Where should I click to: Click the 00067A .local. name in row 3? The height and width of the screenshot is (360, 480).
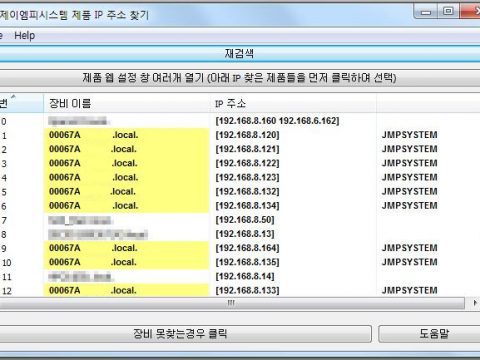[94, 163]
